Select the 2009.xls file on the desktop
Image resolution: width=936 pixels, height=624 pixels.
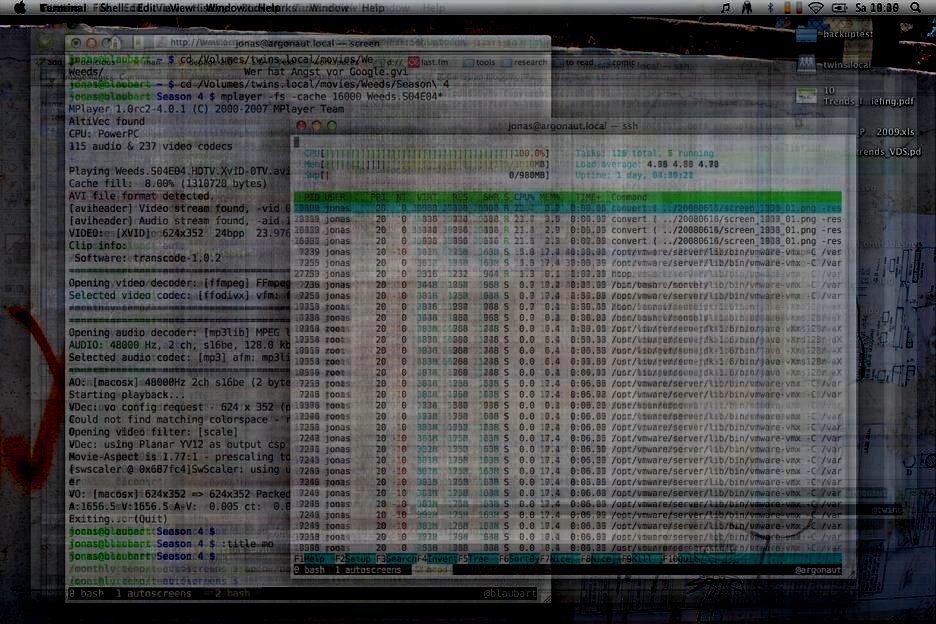(x=886, y=132)
